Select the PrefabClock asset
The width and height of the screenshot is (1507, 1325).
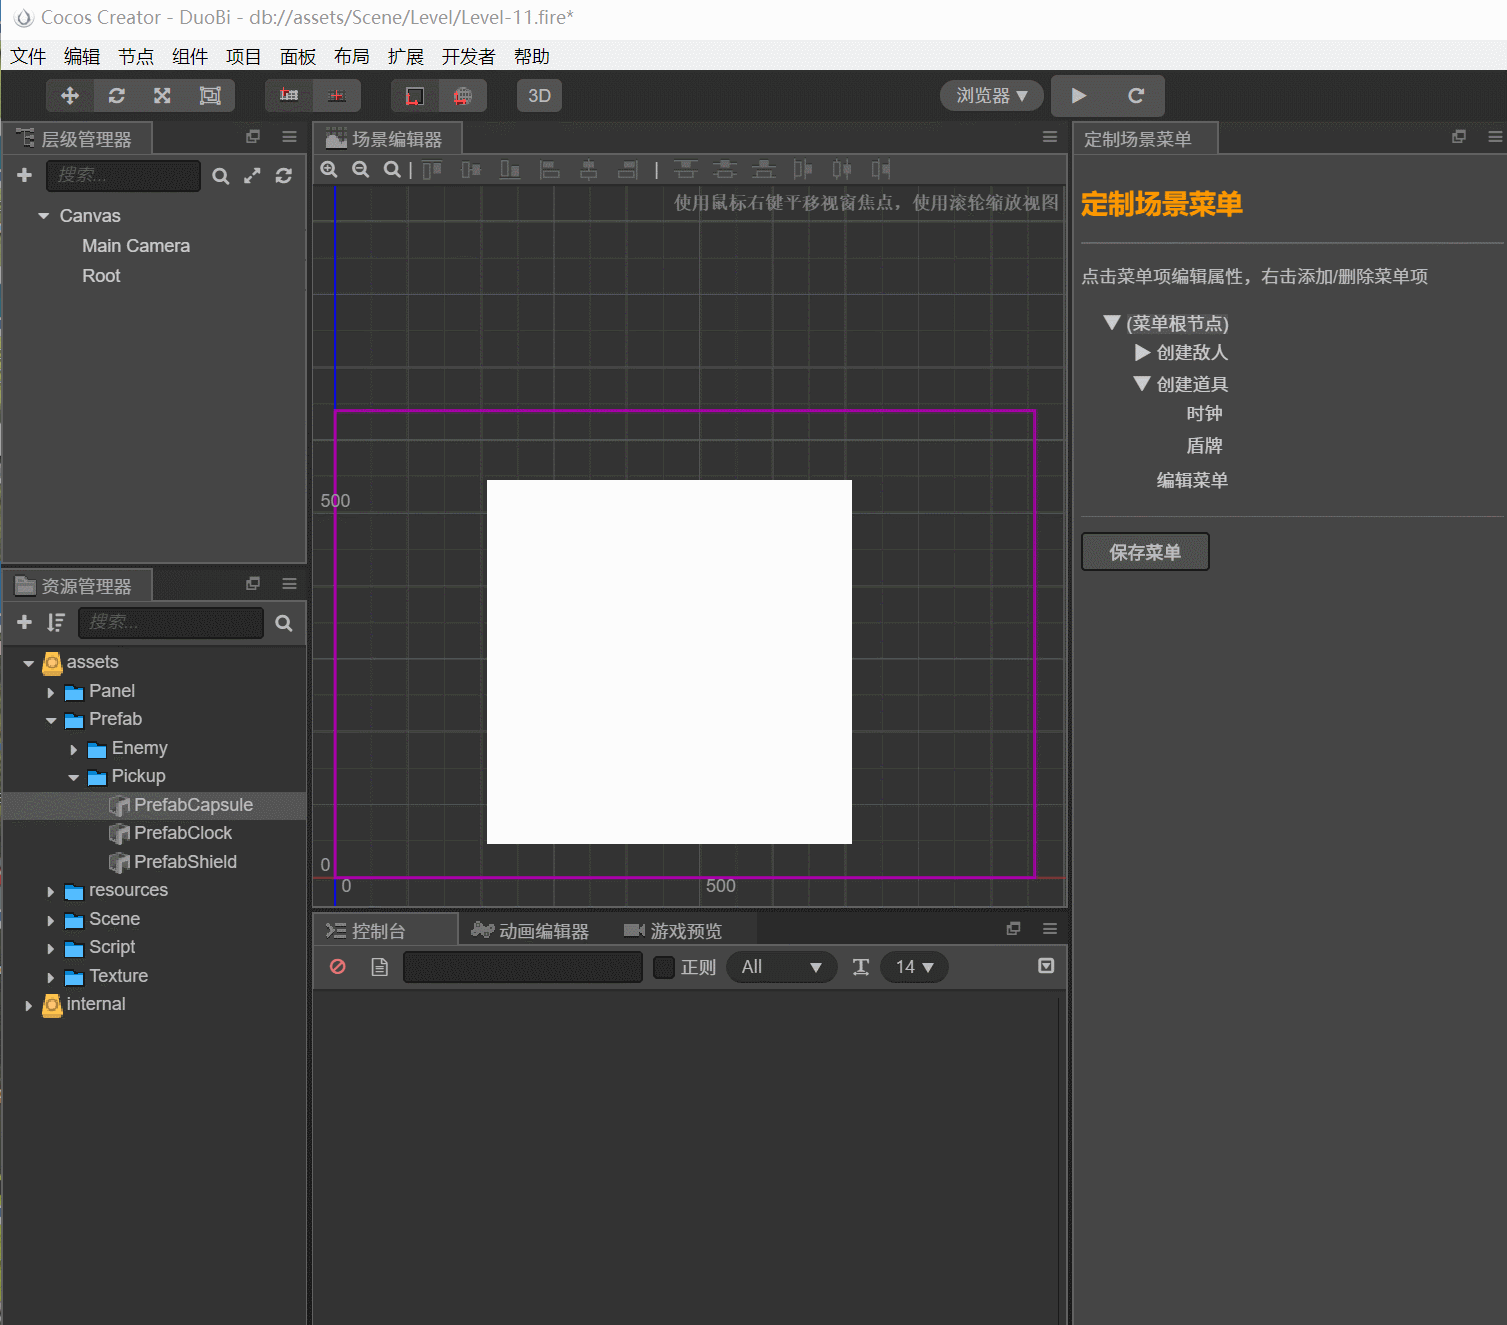[x=182, y=833]
